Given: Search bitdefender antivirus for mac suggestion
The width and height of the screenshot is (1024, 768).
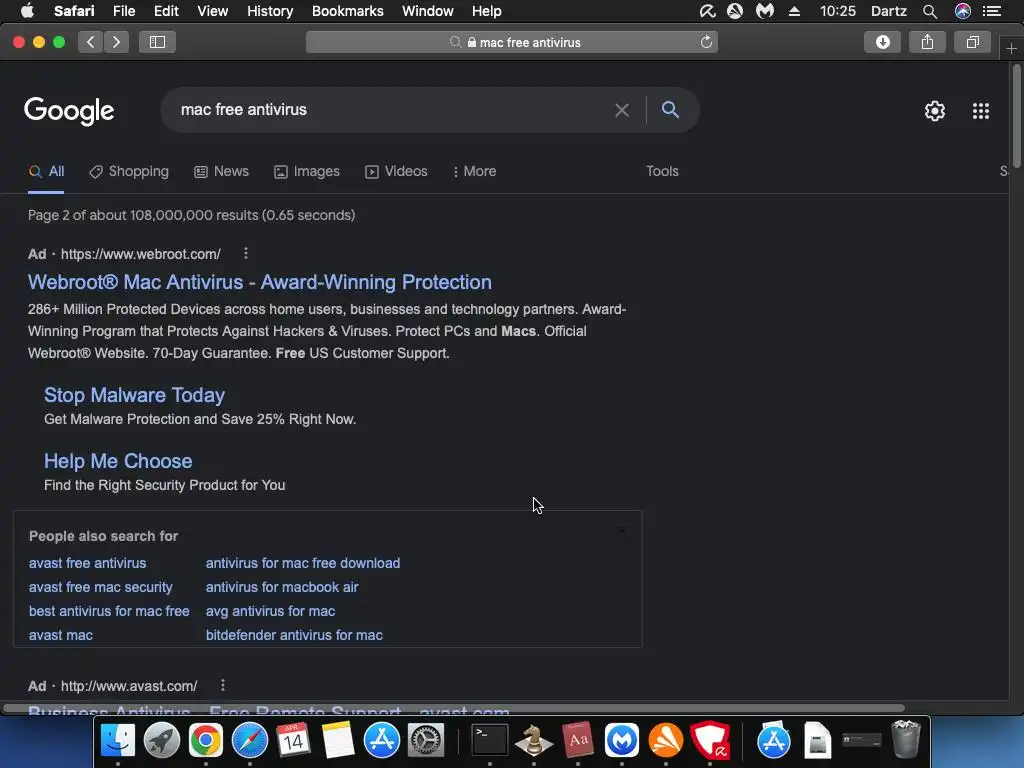Looking at the screenshot, I should point(294,635).
